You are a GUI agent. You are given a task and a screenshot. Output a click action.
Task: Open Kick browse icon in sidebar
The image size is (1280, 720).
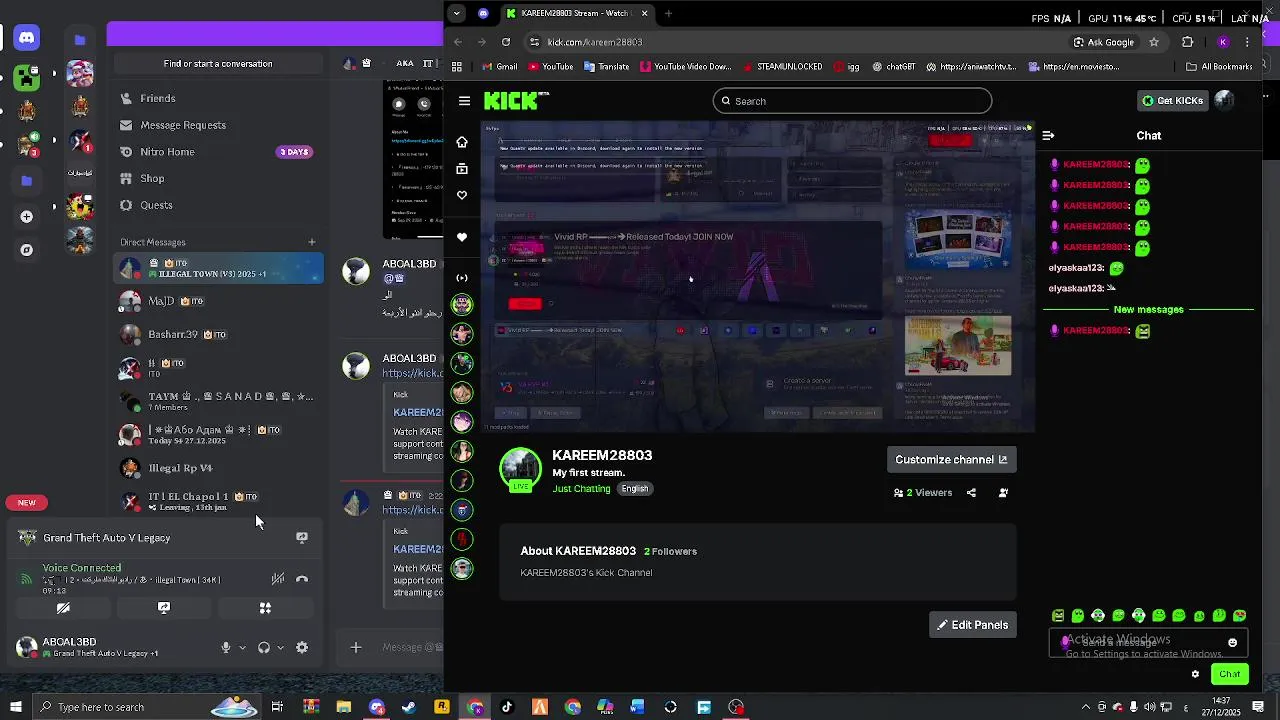462,169
